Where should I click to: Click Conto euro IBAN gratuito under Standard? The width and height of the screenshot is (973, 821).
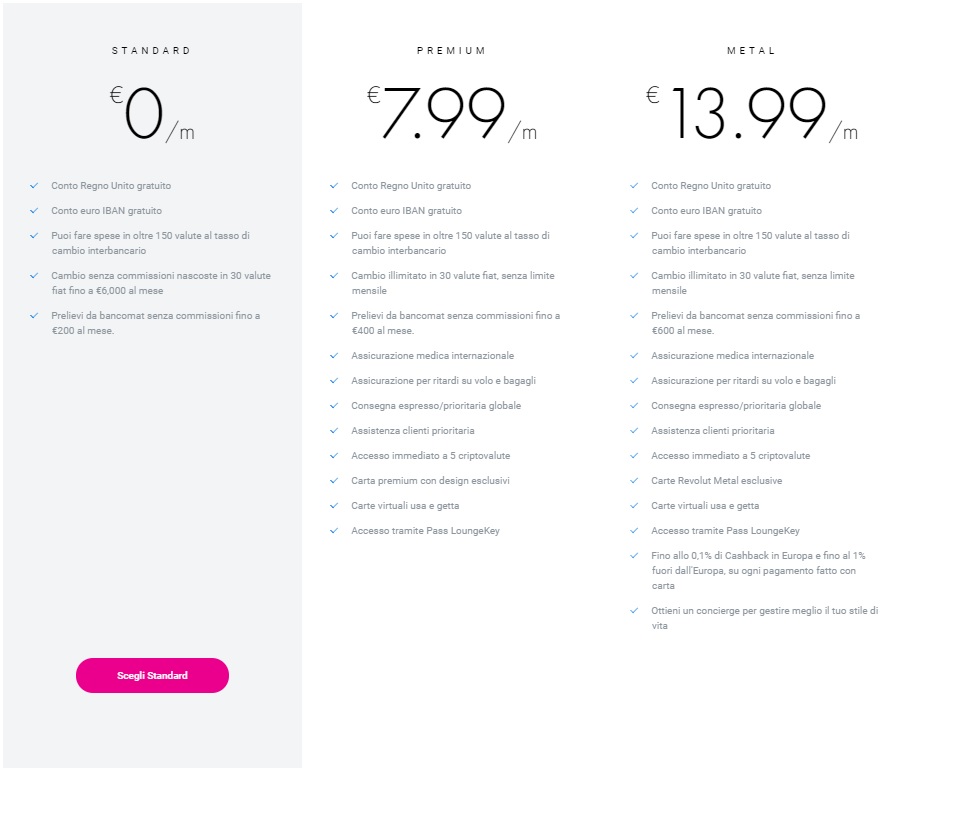pyautogui.click(x=106, y=211)
